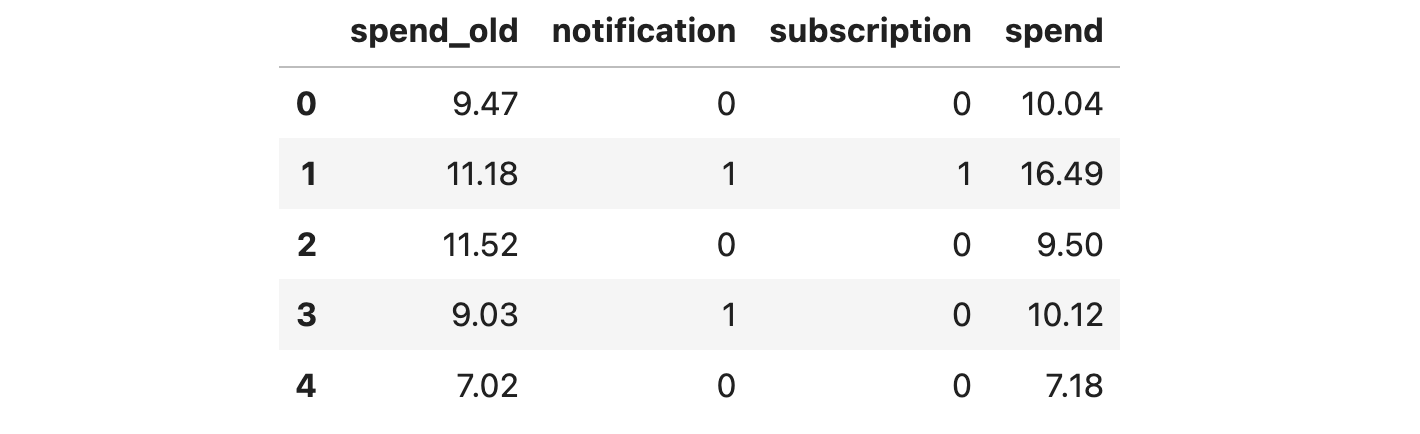Select row index 2

click(x=306, y=245)
